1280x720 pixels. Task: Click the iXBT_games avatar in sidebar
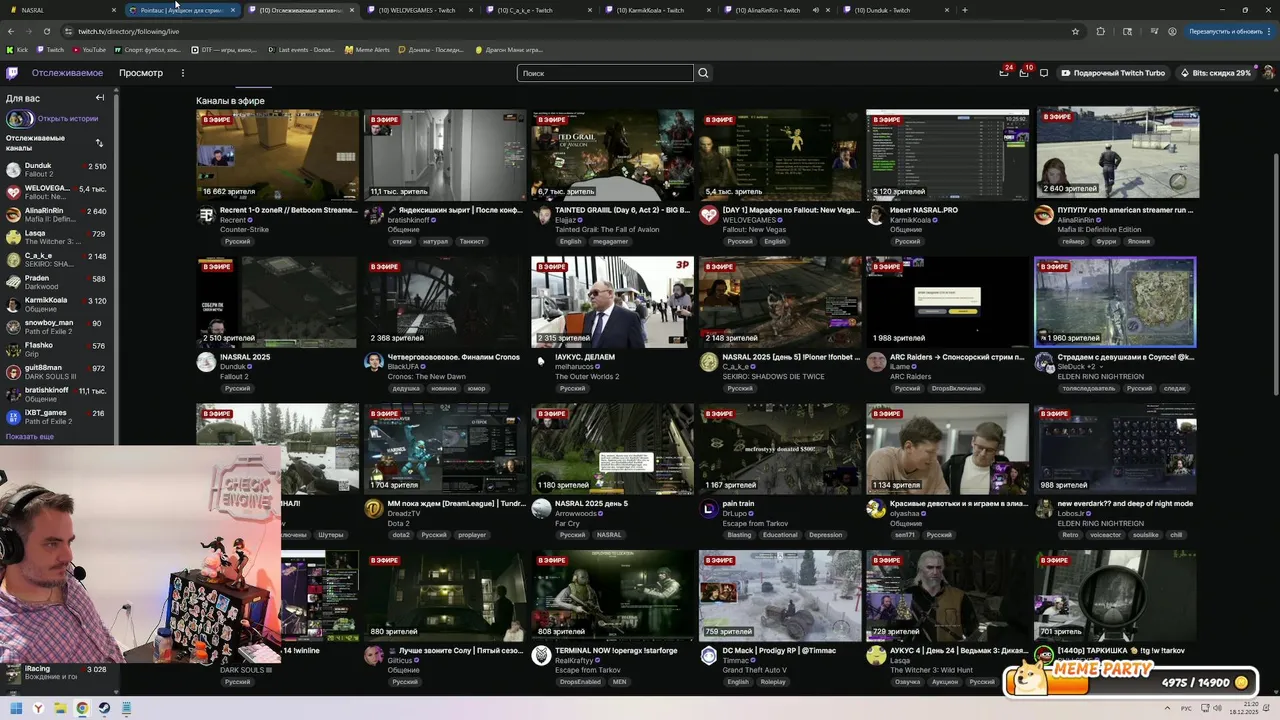13,417
